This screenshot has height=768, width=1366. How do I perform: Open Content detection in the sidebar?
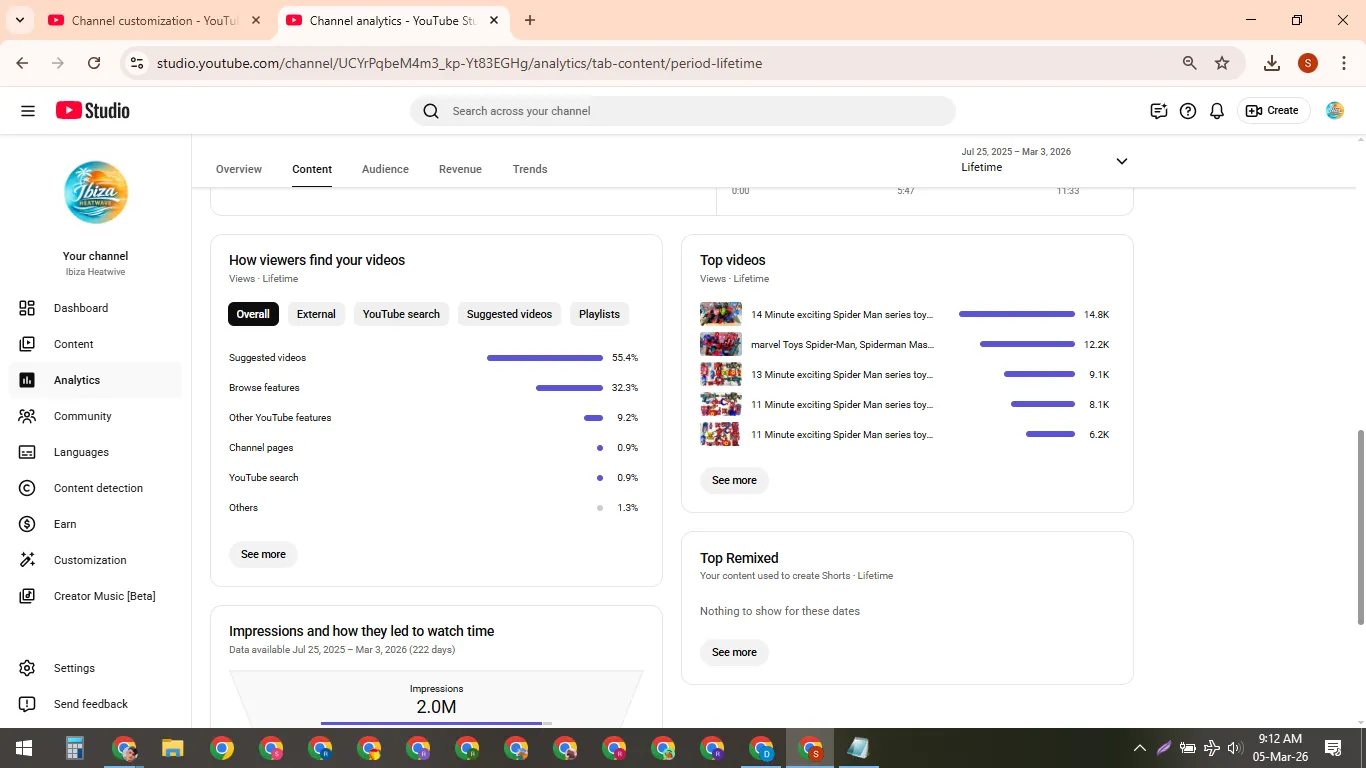pos(96,488)
